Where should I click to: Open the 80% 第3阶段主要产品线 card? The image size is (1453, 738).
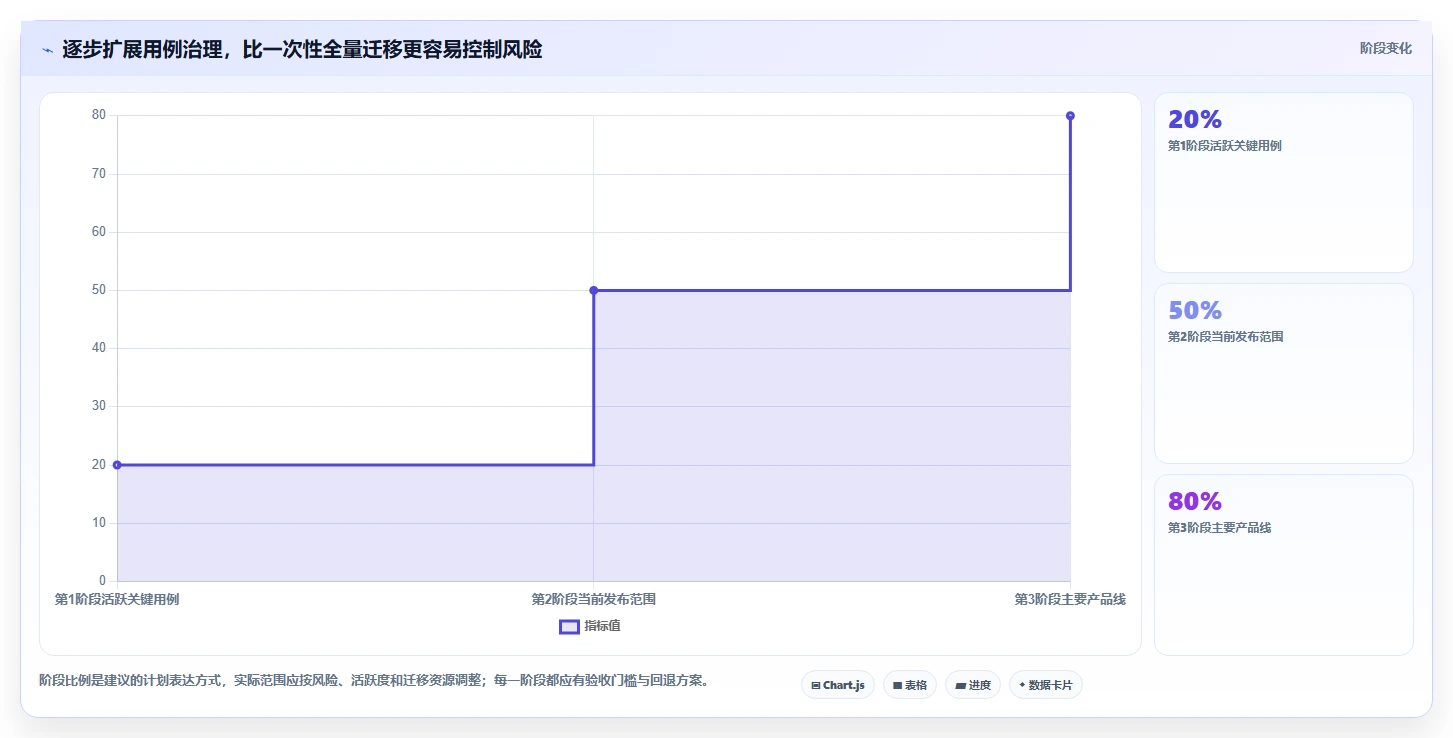point(1284,565)
